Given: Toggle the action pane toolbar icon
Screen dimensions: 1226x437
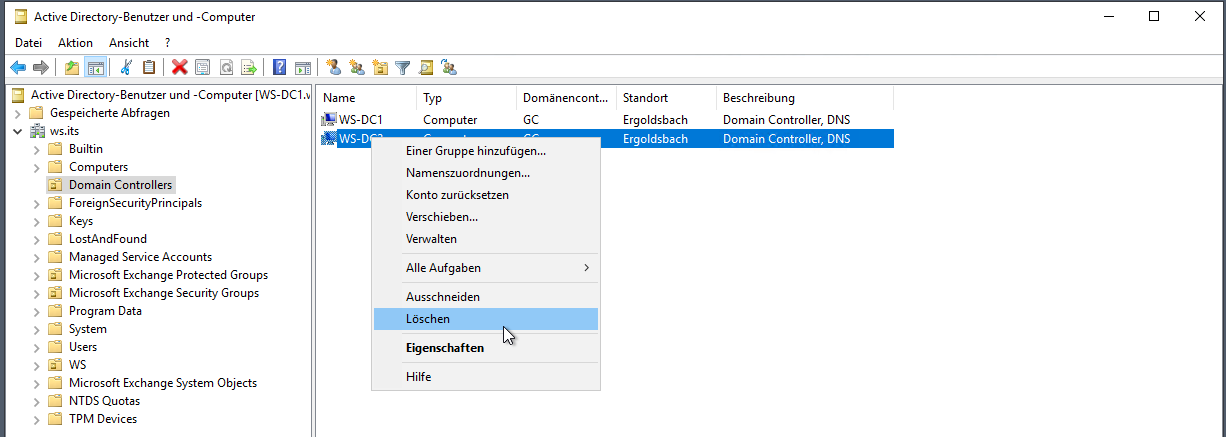Looking at the screenshot, I should 303,67.
